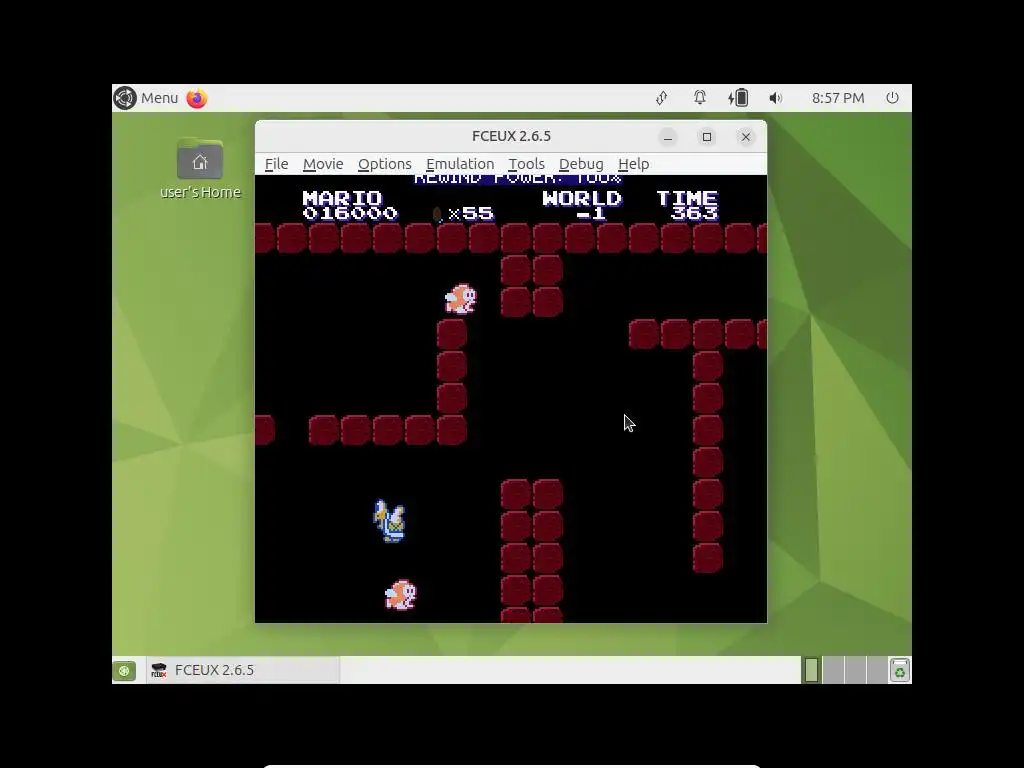Viewport: 1024px width, 768px height.
Task: Click the upper red Cheep Cheep fish
Action: [x=460, y=299]
